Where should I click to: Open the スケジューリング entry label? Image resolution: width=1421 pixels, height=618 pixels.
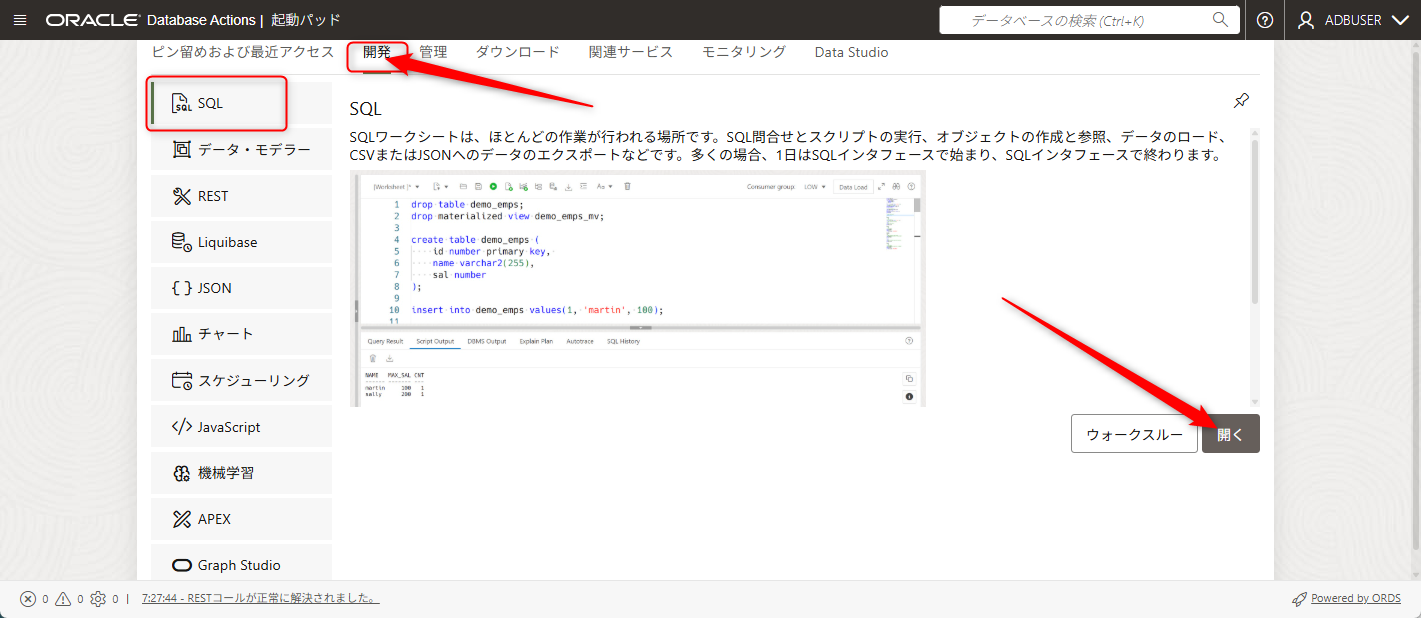tap(253, 380)
